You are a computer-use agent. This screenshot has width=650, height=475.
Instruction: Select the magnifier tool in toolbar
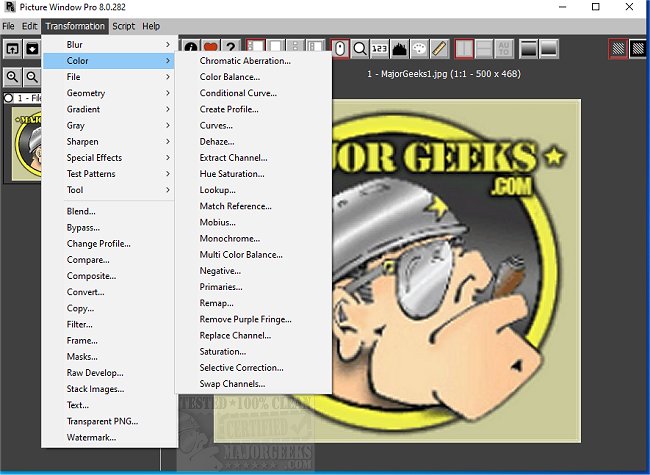[360, 47]
